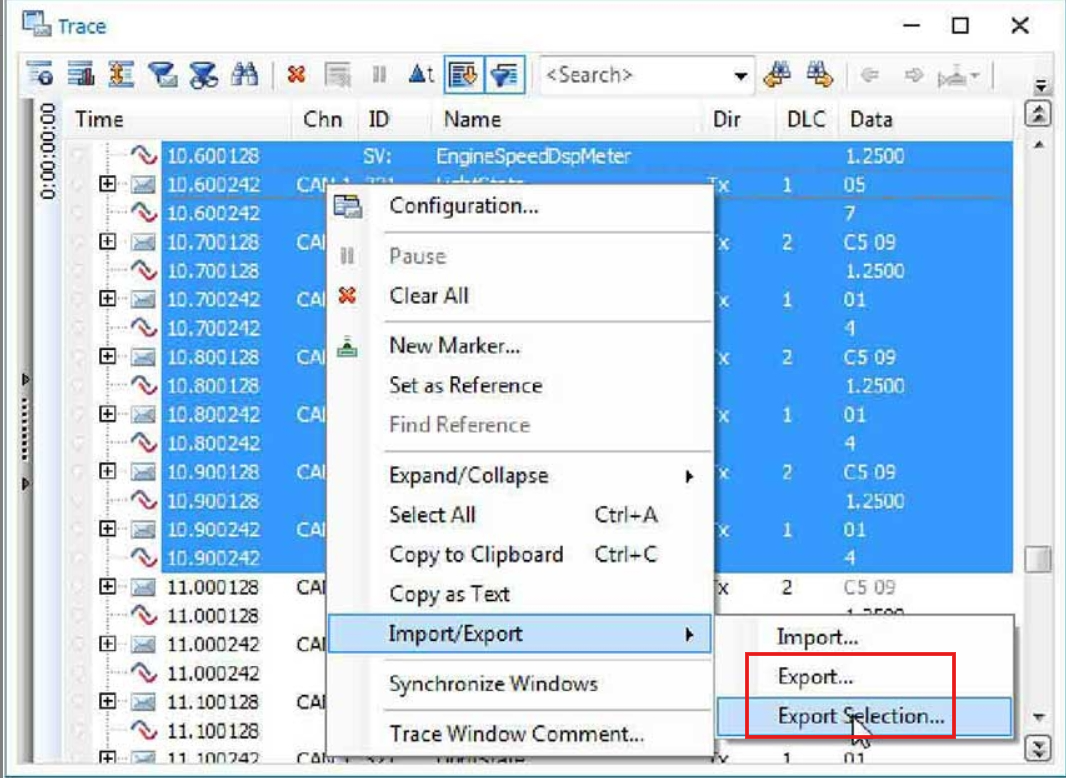The image size is (1066, 778).
Task: Click the Data column header
Action: coord(927,120)
